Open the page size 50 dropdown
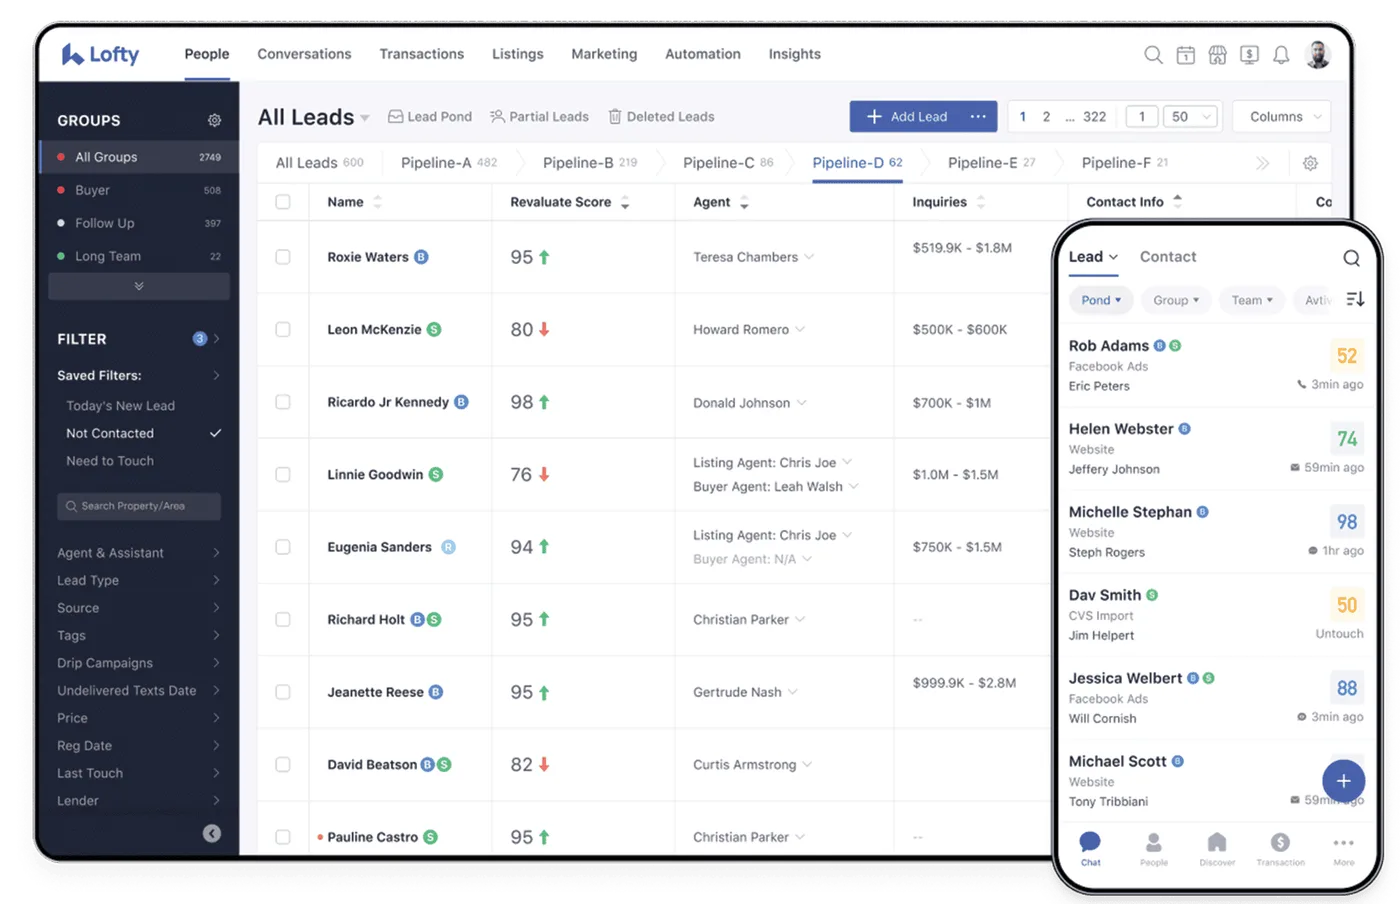The width and height of the screenshot is (1400, 904). 1190,116
